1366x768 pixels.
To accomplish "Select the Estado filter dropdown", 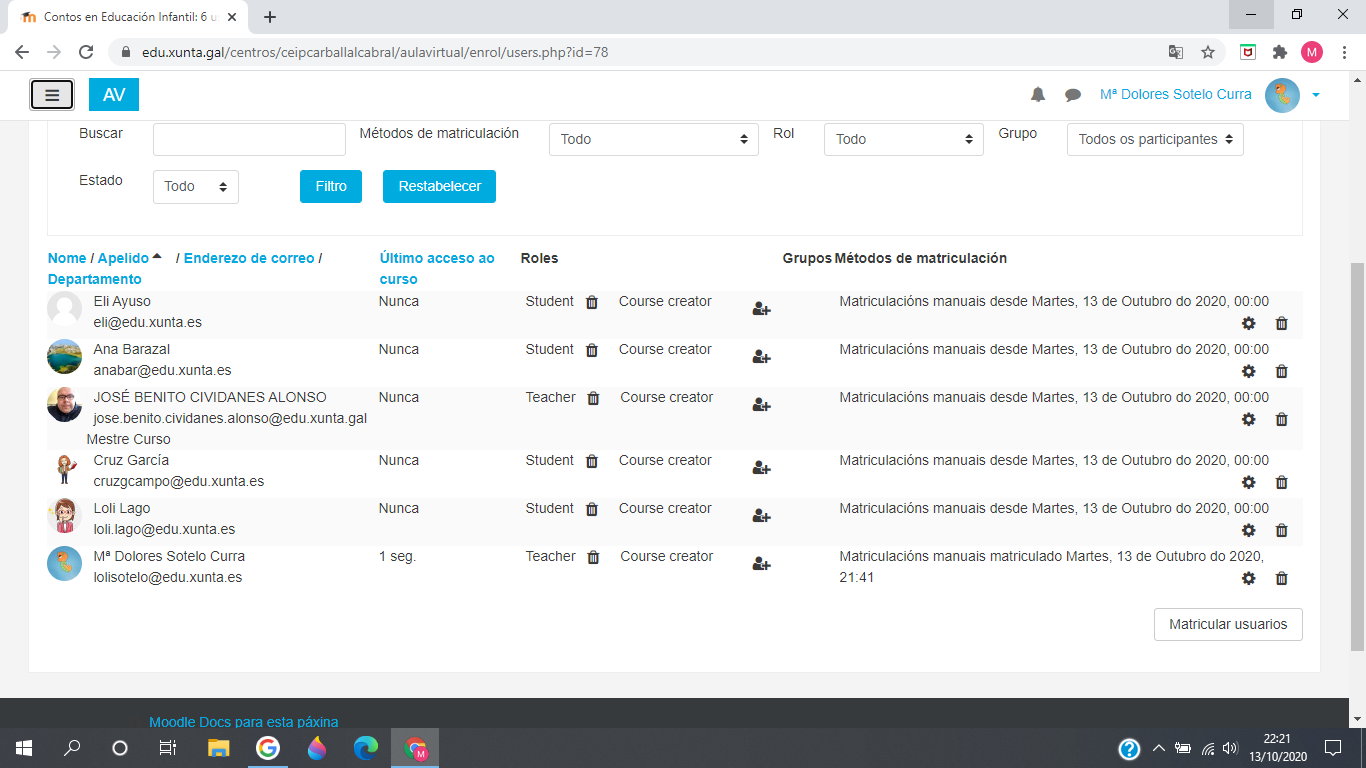I will pos(195,187).
